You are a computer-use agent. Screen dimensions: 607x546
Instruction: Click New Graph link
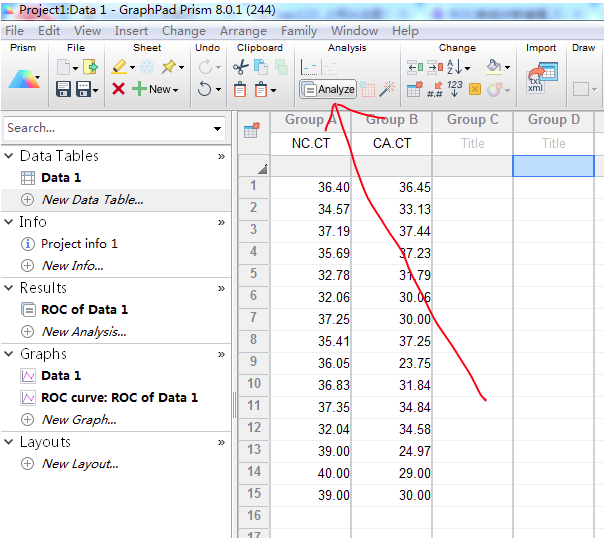[79, 420]
